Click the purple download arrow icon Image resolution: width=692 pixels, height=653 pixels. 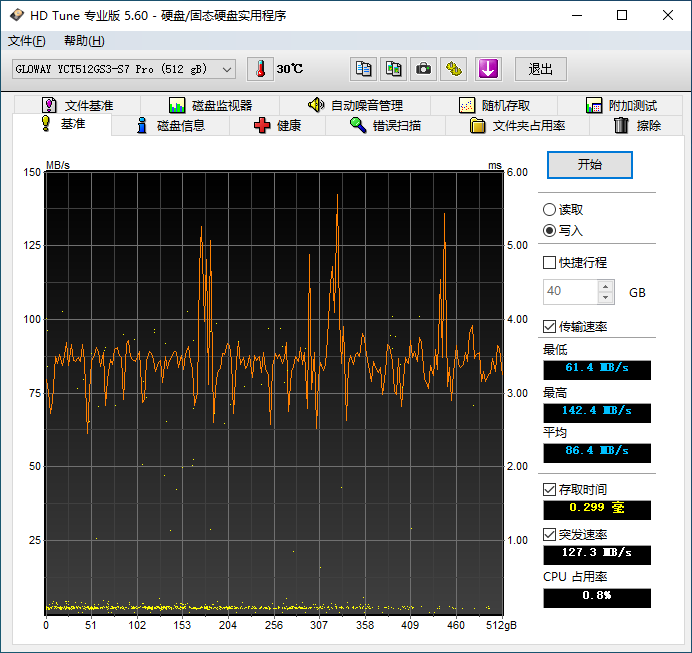point(488,69)
